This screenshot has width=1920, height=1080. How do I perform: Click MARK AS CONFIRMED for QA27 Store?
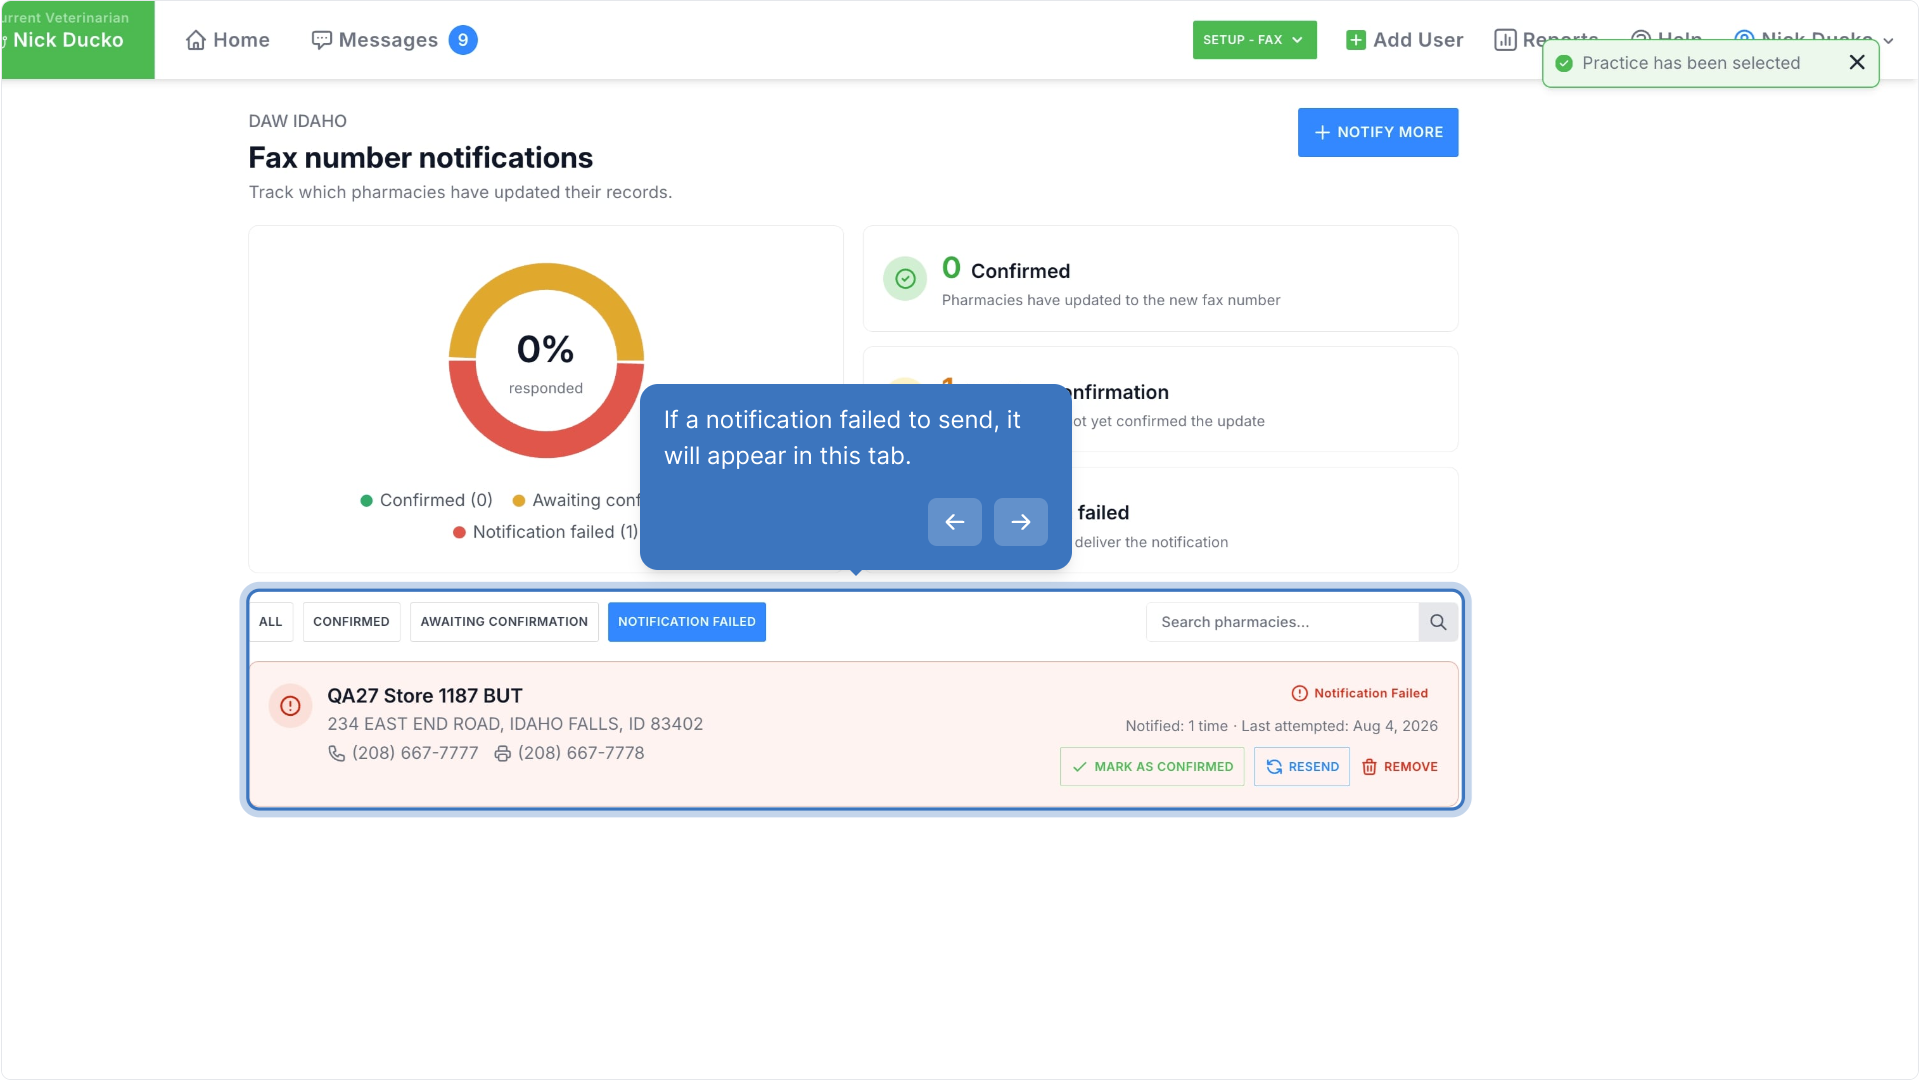tap(1152, 767)
